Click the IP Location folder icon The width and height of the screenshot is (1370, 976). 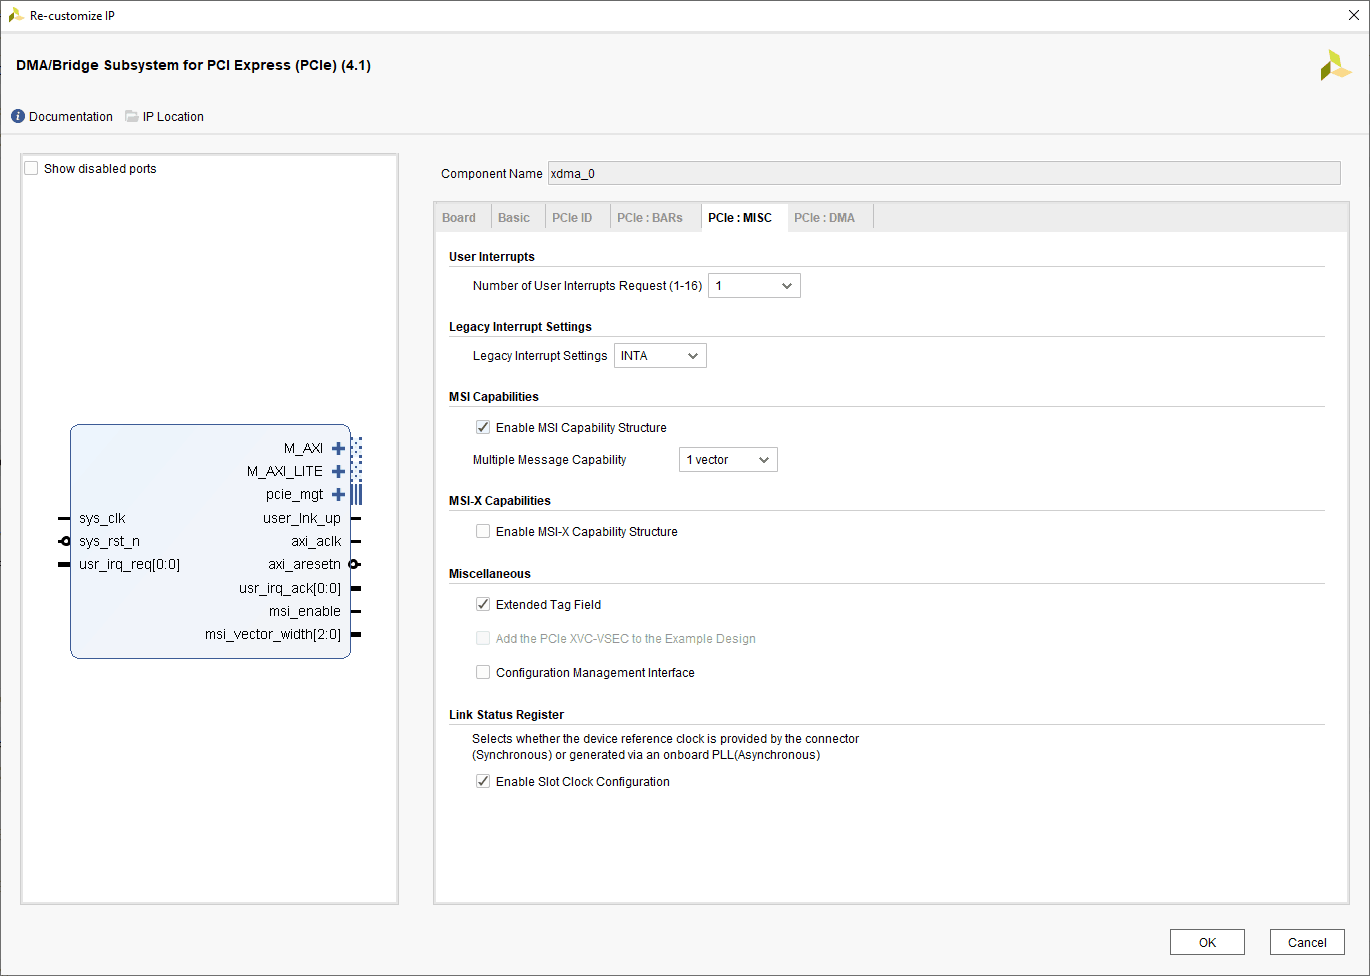132,117
